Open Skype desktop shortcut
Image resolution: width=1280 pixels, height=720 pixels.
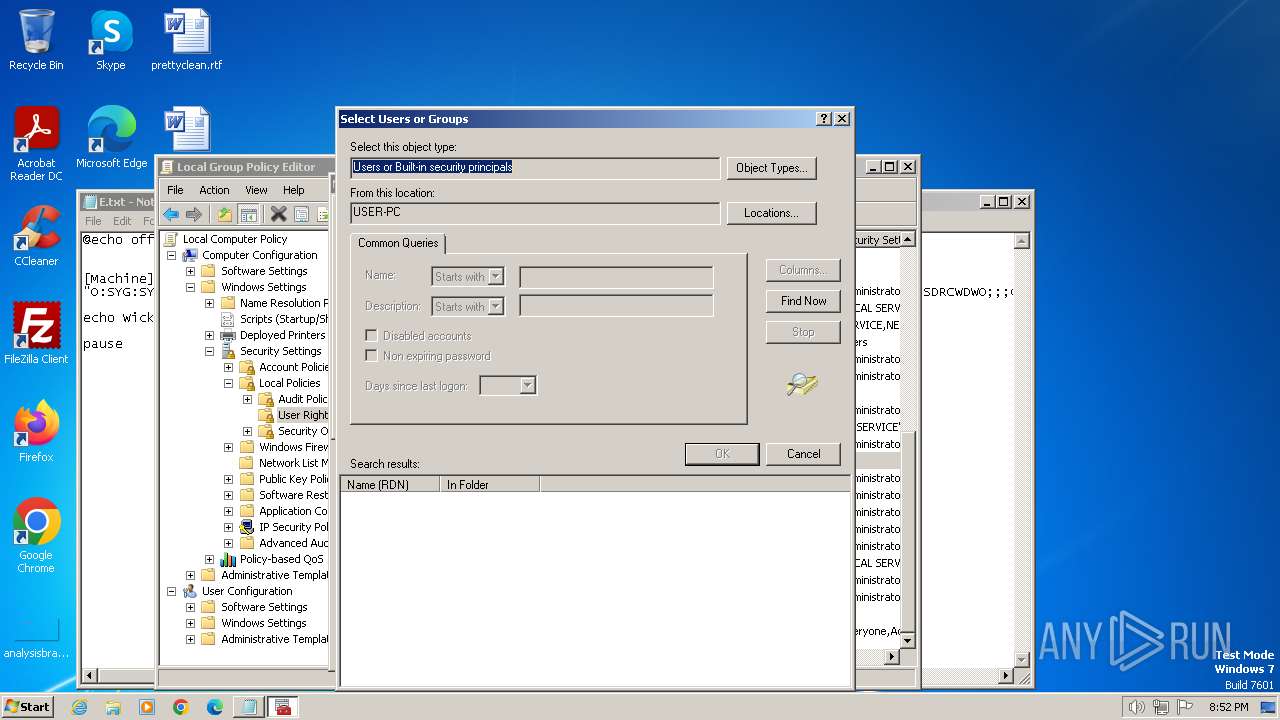(x=110, y=40)
